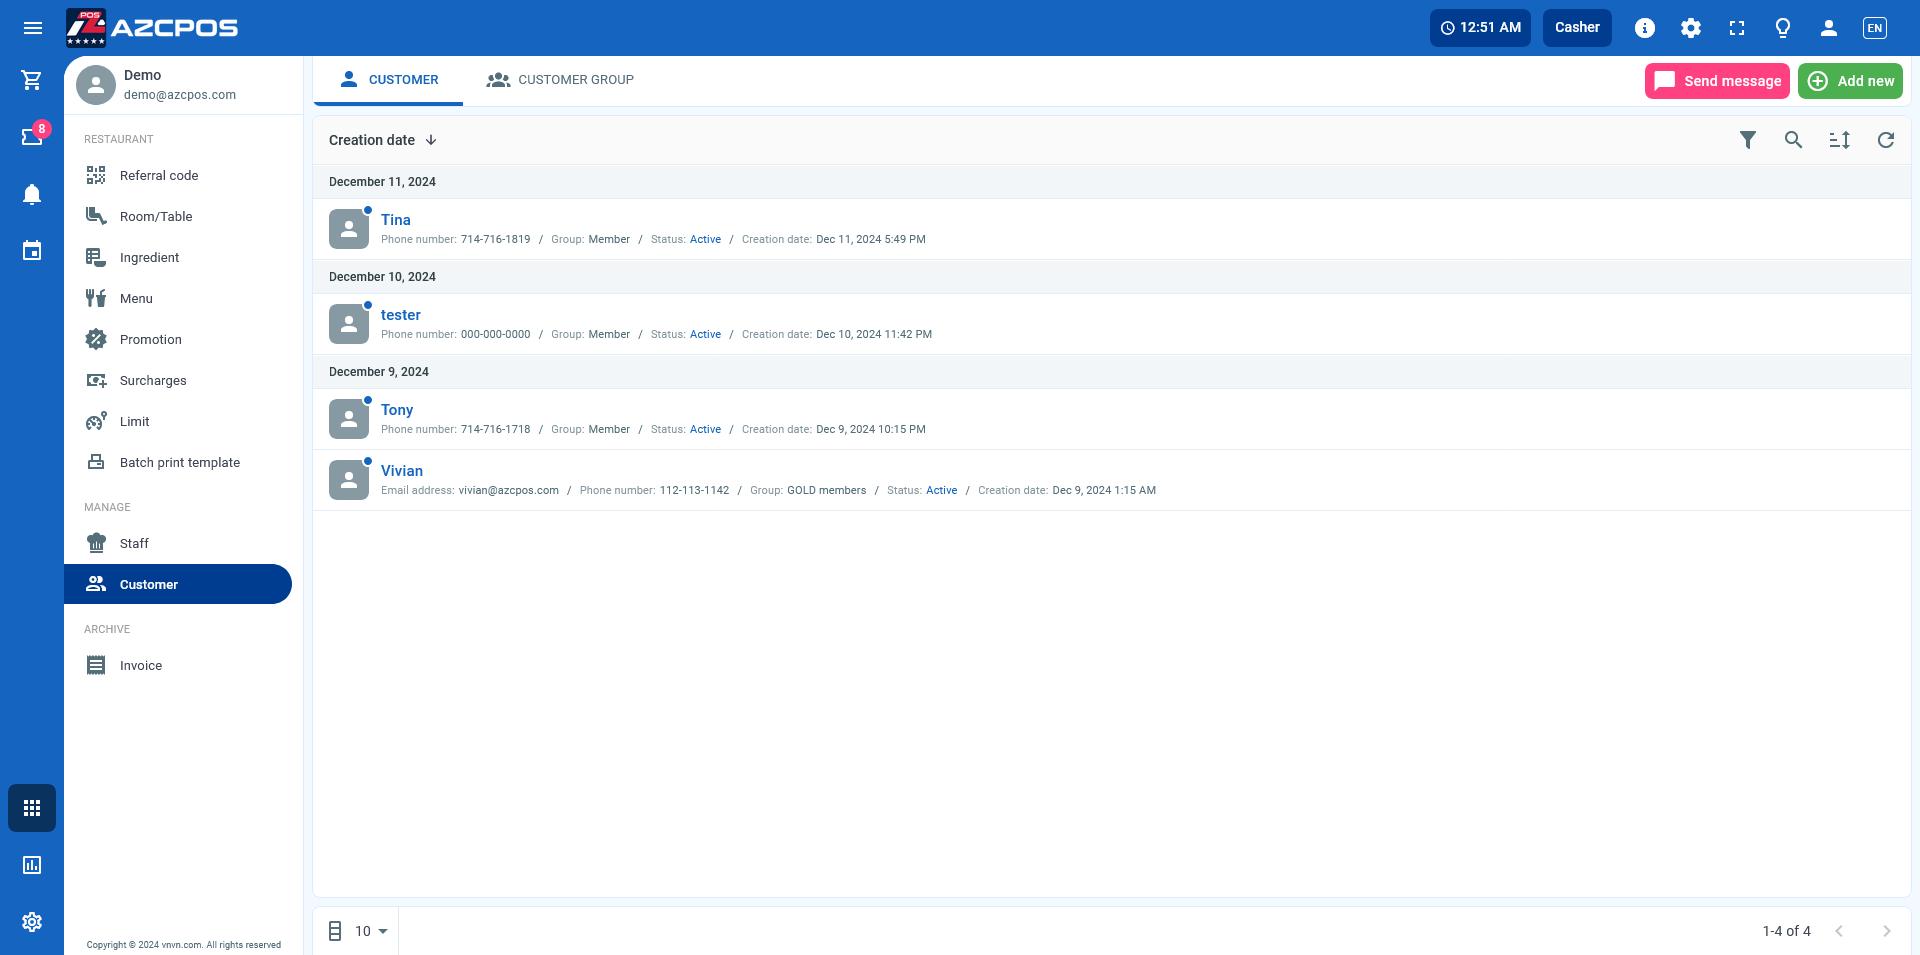Click the Demo profile avatar
The height and width of the screenshot is (955, 1920).
pos(96,85)
